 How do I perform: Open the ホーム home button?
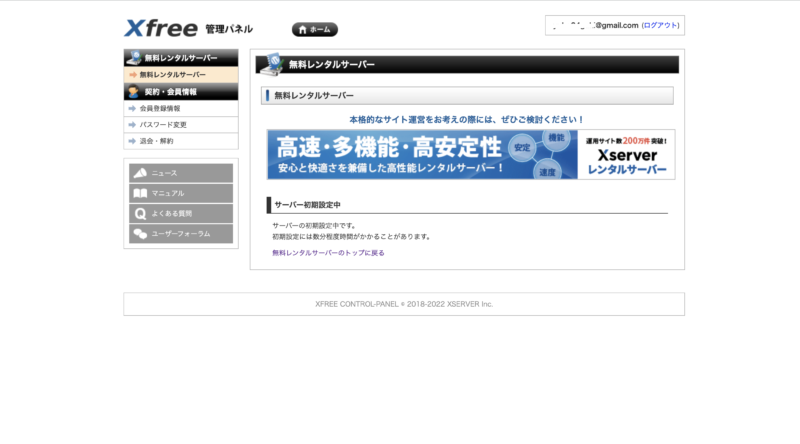(x=315, y=30)
